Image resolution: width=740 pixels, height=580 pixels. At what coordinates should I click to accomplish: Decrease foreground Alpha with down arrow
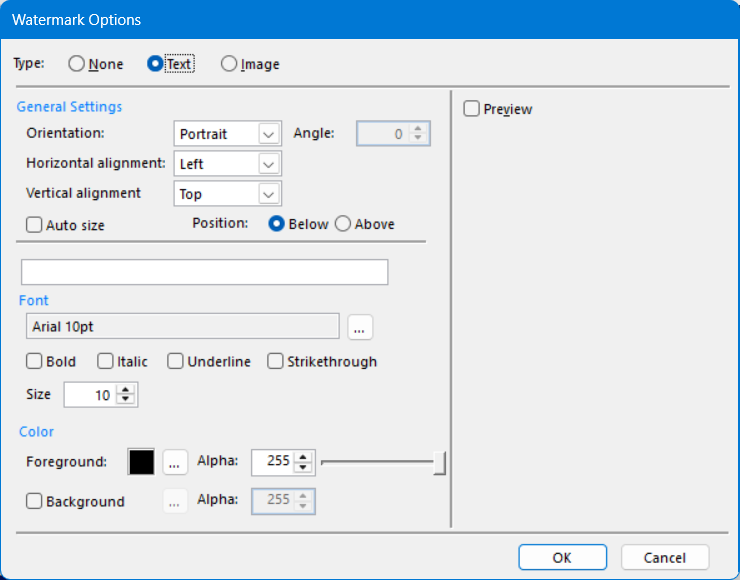(304, 467)
